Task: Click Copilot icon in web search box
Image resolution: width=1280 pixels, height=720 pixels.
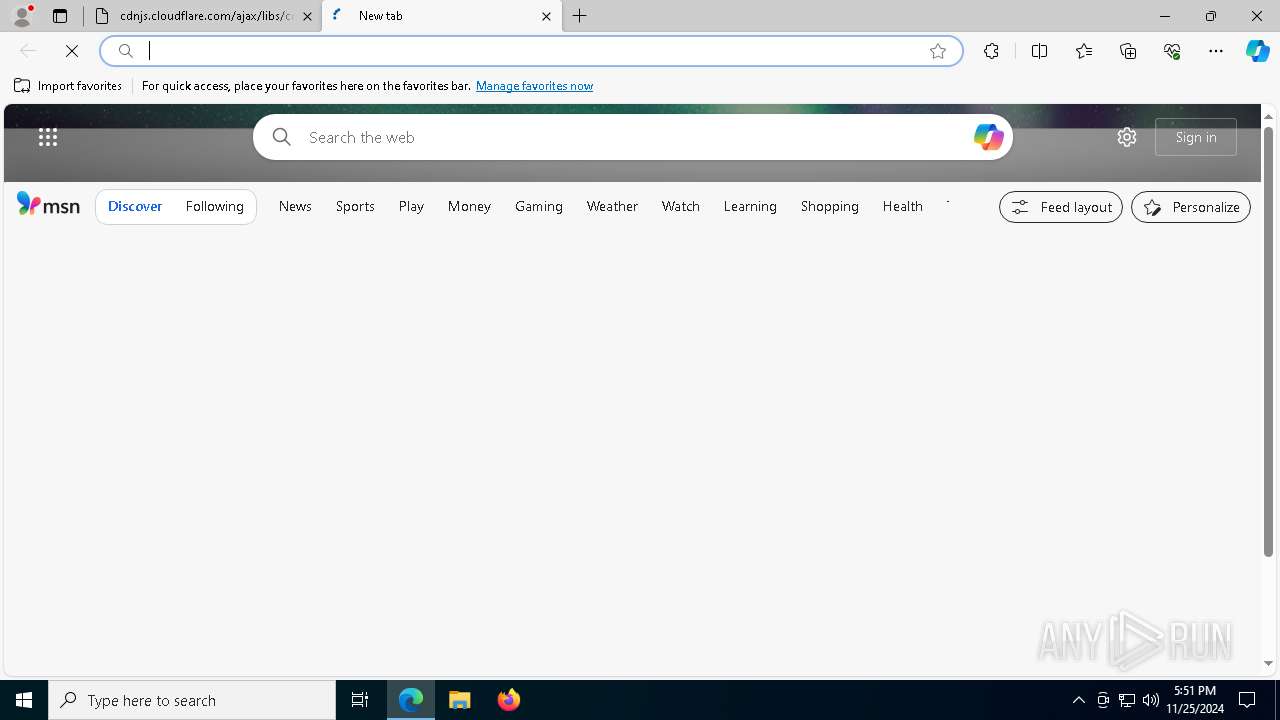Action: [988, 137]
